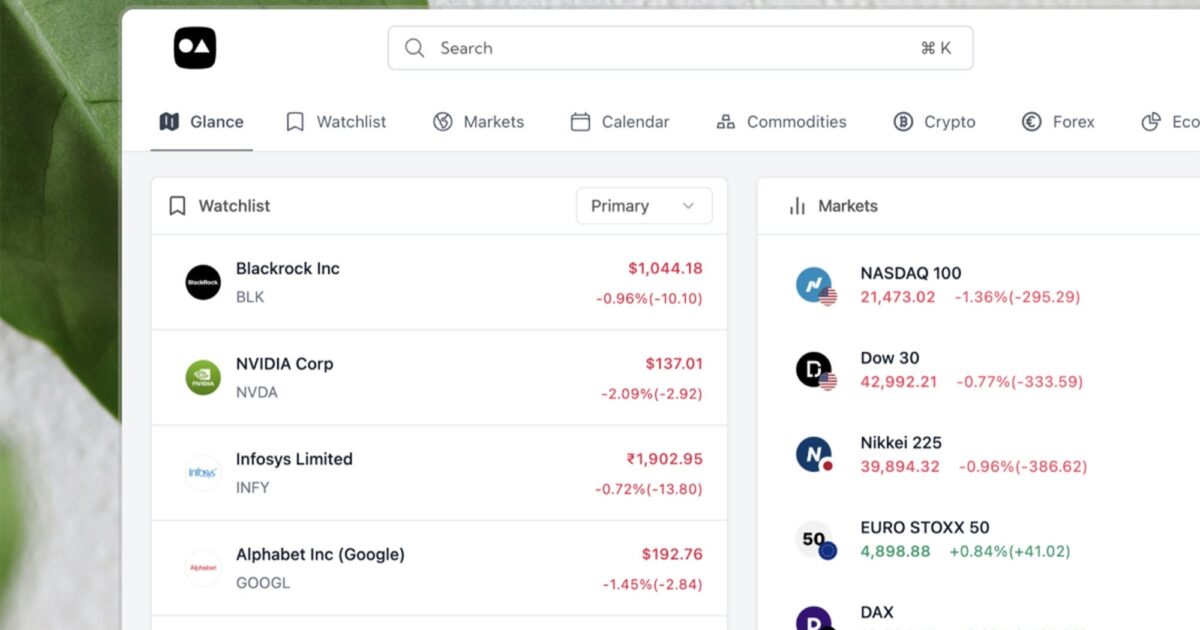Click the Watchlist panel bookmark icon
Image resolution: width=1200 pixels, height=630 pixels.
(x=178, y=206)
